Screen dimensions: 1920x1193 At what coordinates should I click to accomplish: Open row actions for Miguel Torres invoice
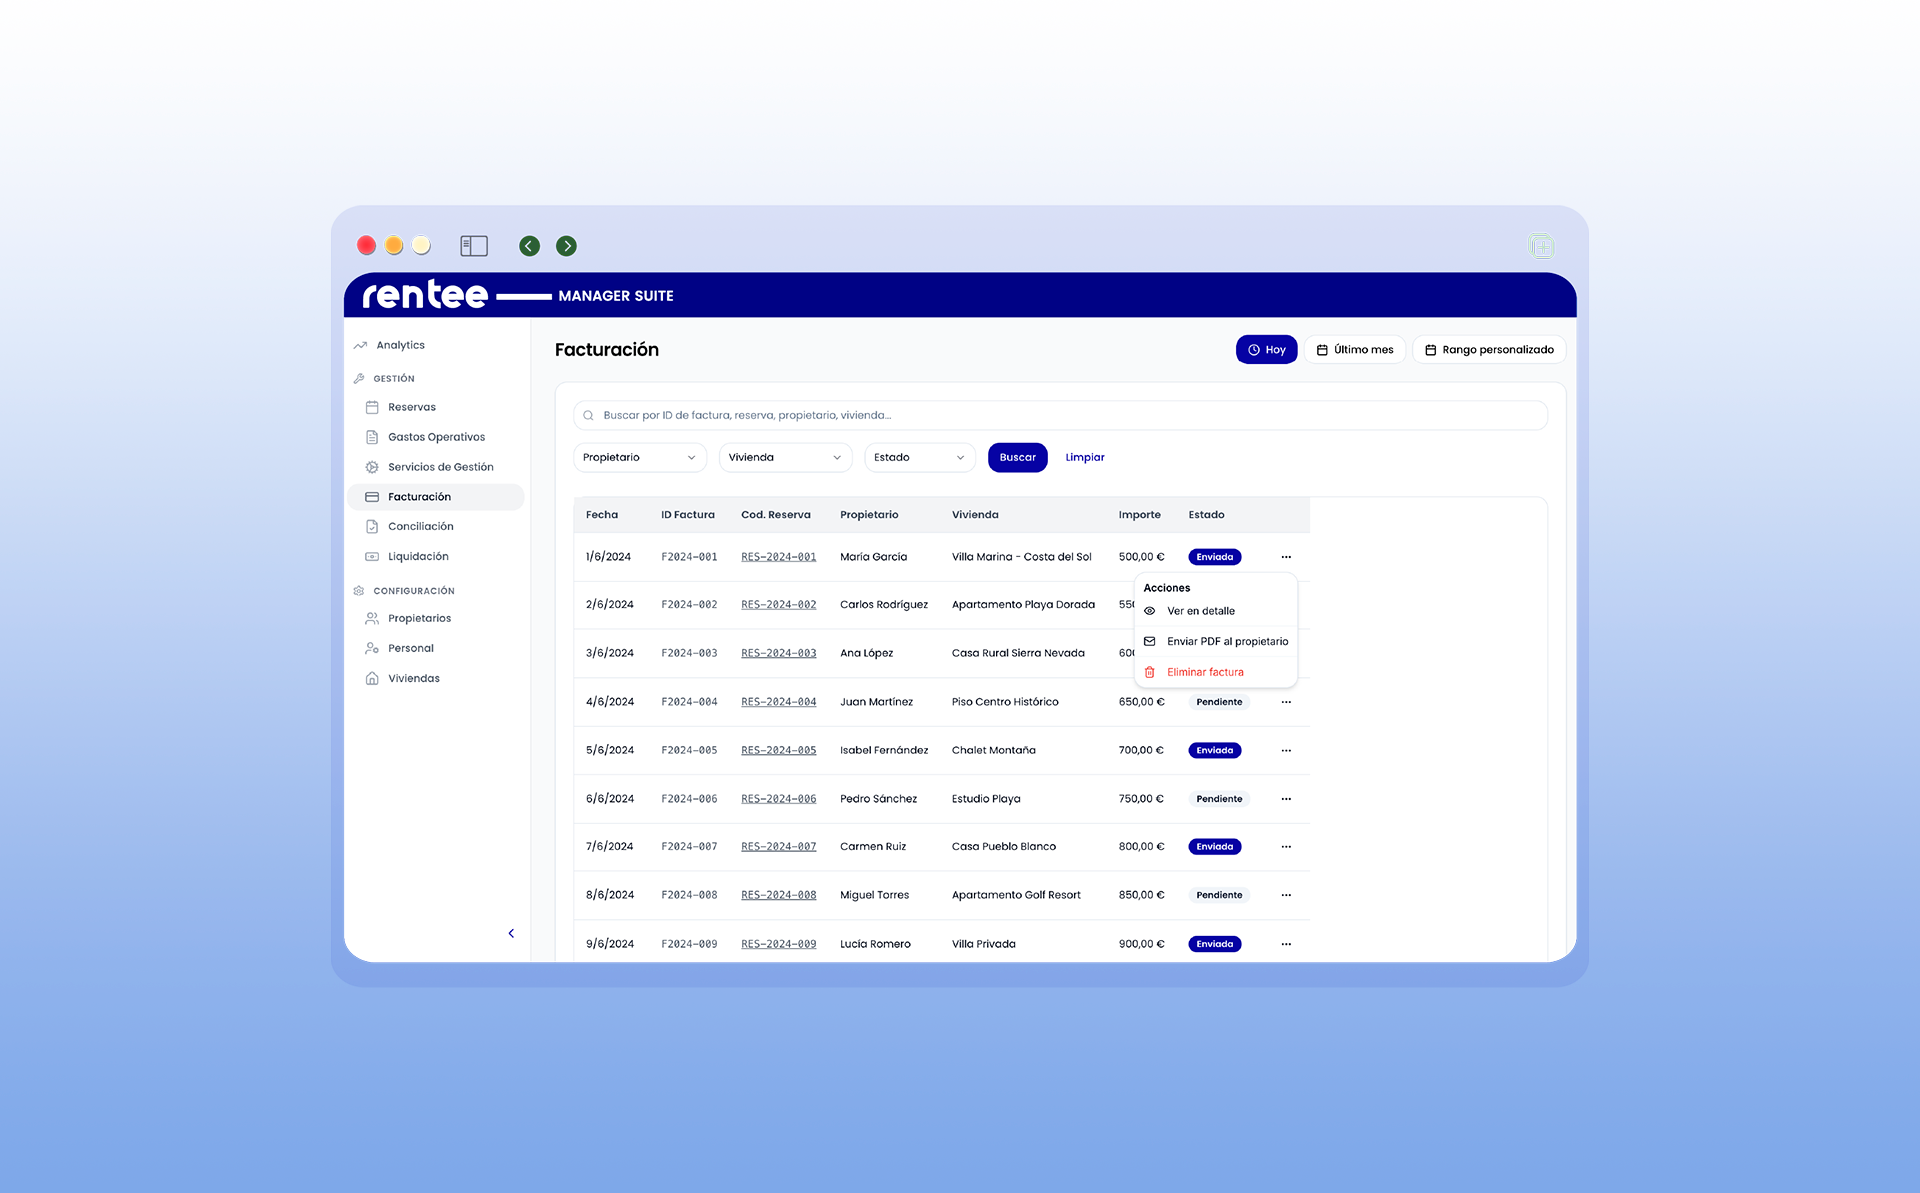coord(1286,895)
